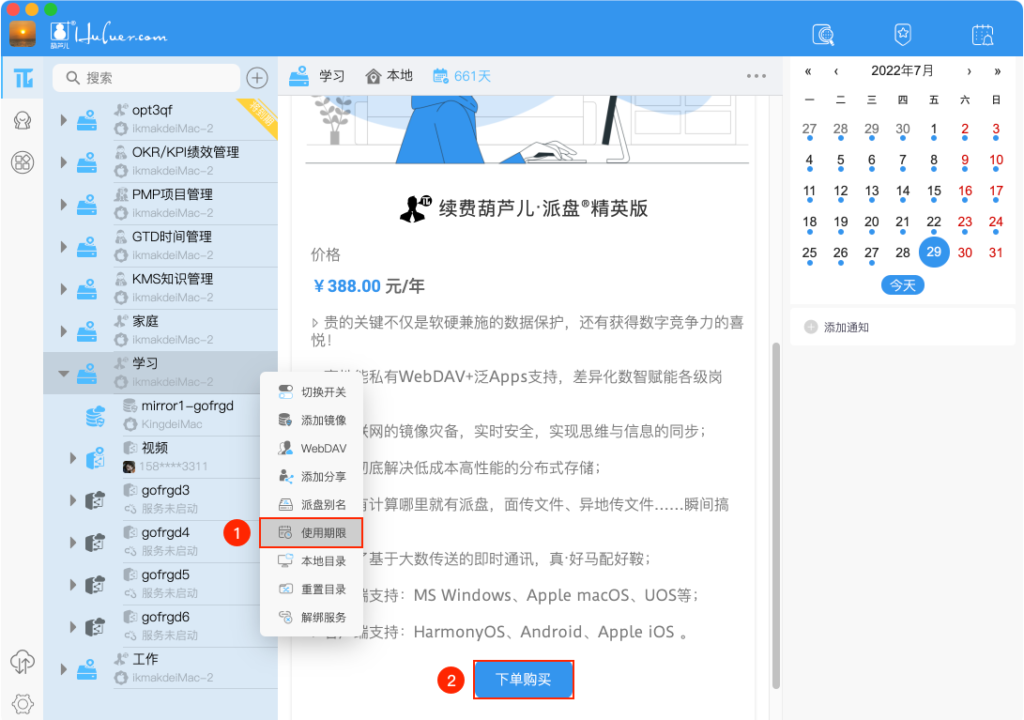
Task: Expand the gofrgd4 item
Action: coord(73,542)
